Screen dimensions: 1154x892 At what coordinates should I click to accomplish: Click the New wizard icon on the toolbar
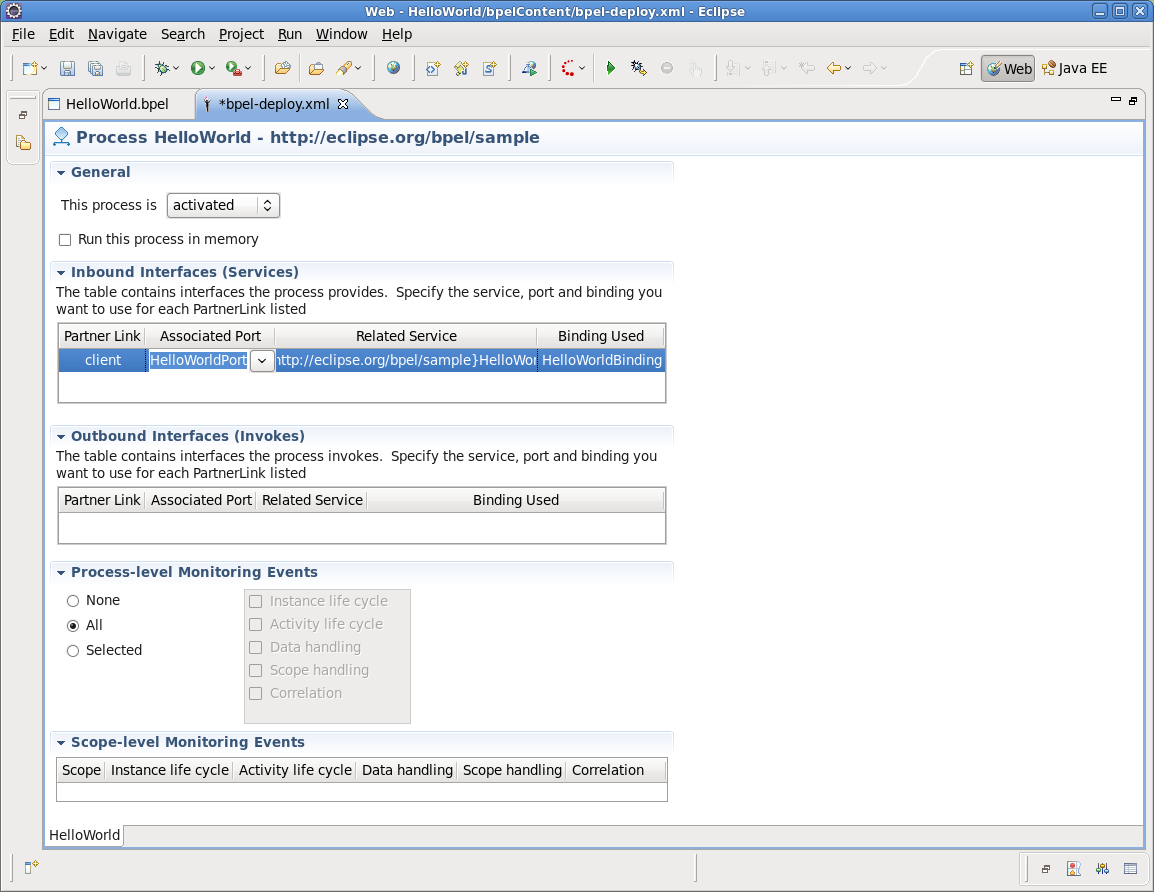[x=29, y=68]
